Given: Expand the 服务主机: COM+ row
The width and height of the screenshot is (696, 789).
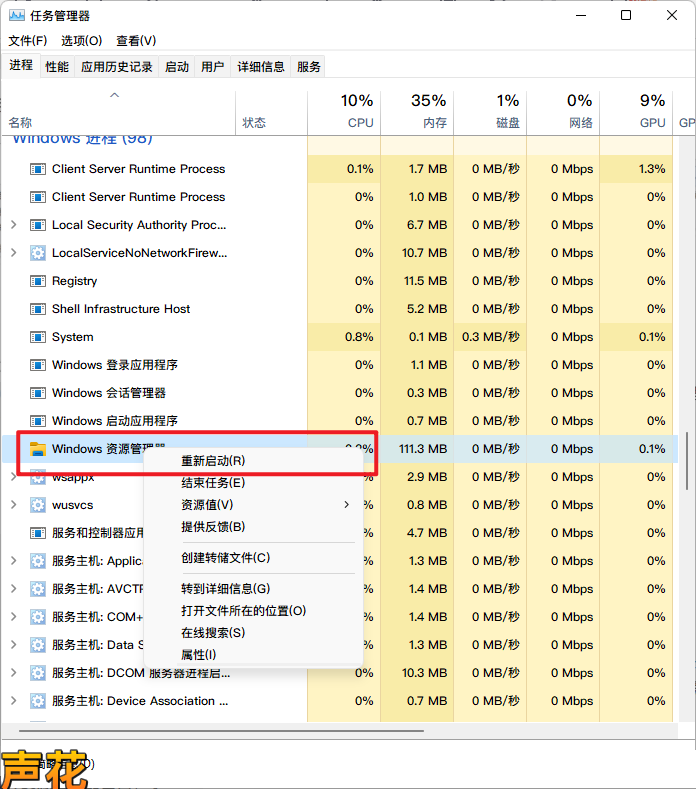Looking at the screenshot, I should pyautogui.click(x=14, y=617).
